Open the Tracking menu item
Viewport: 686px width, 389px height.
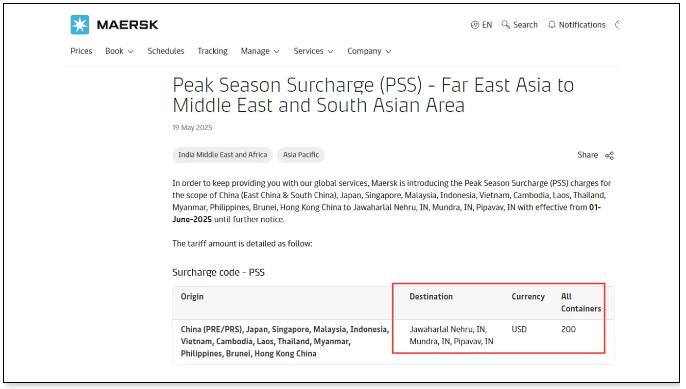(213, 51)
